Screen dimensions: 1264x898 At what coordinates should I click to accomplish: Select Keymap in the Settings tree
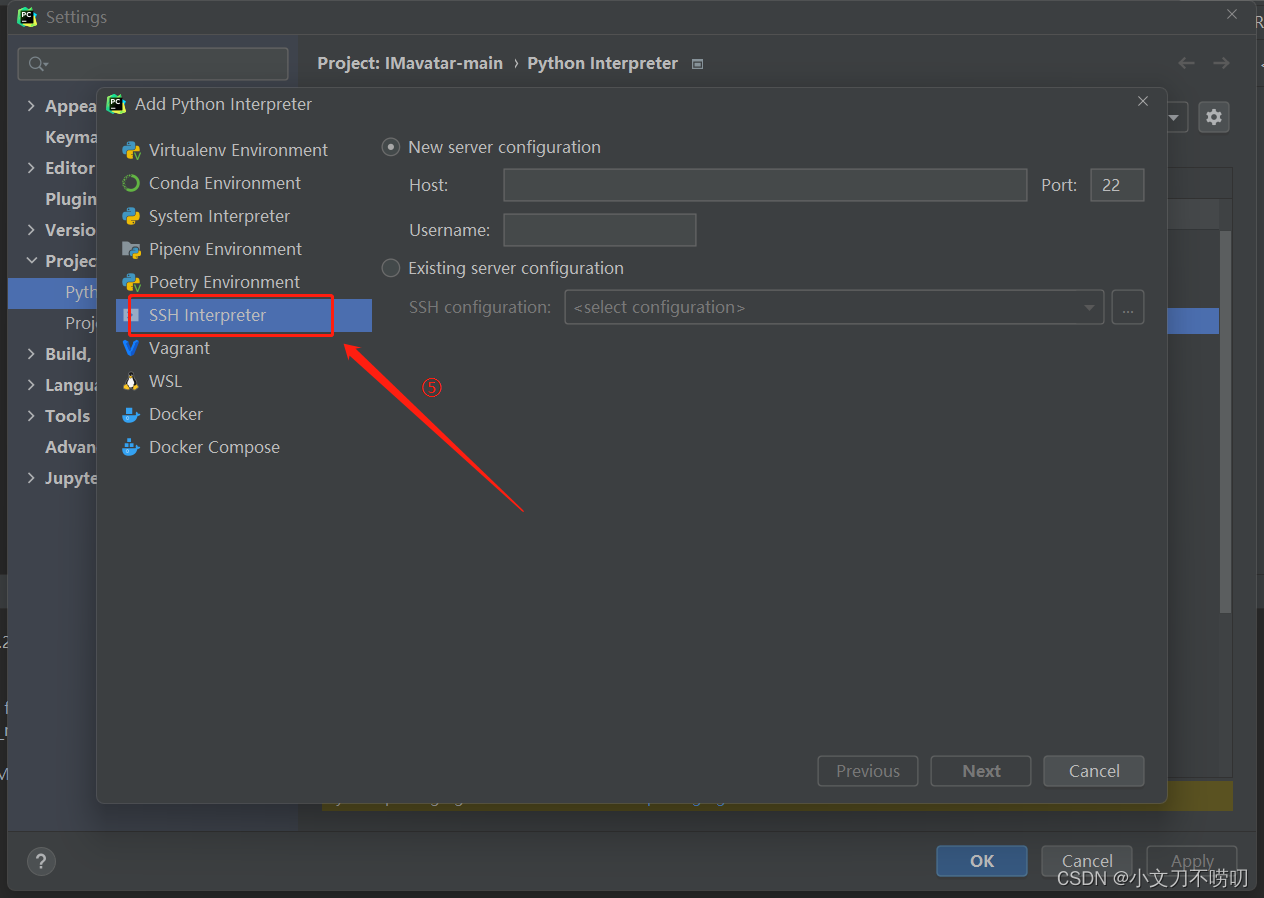point(72,137)
